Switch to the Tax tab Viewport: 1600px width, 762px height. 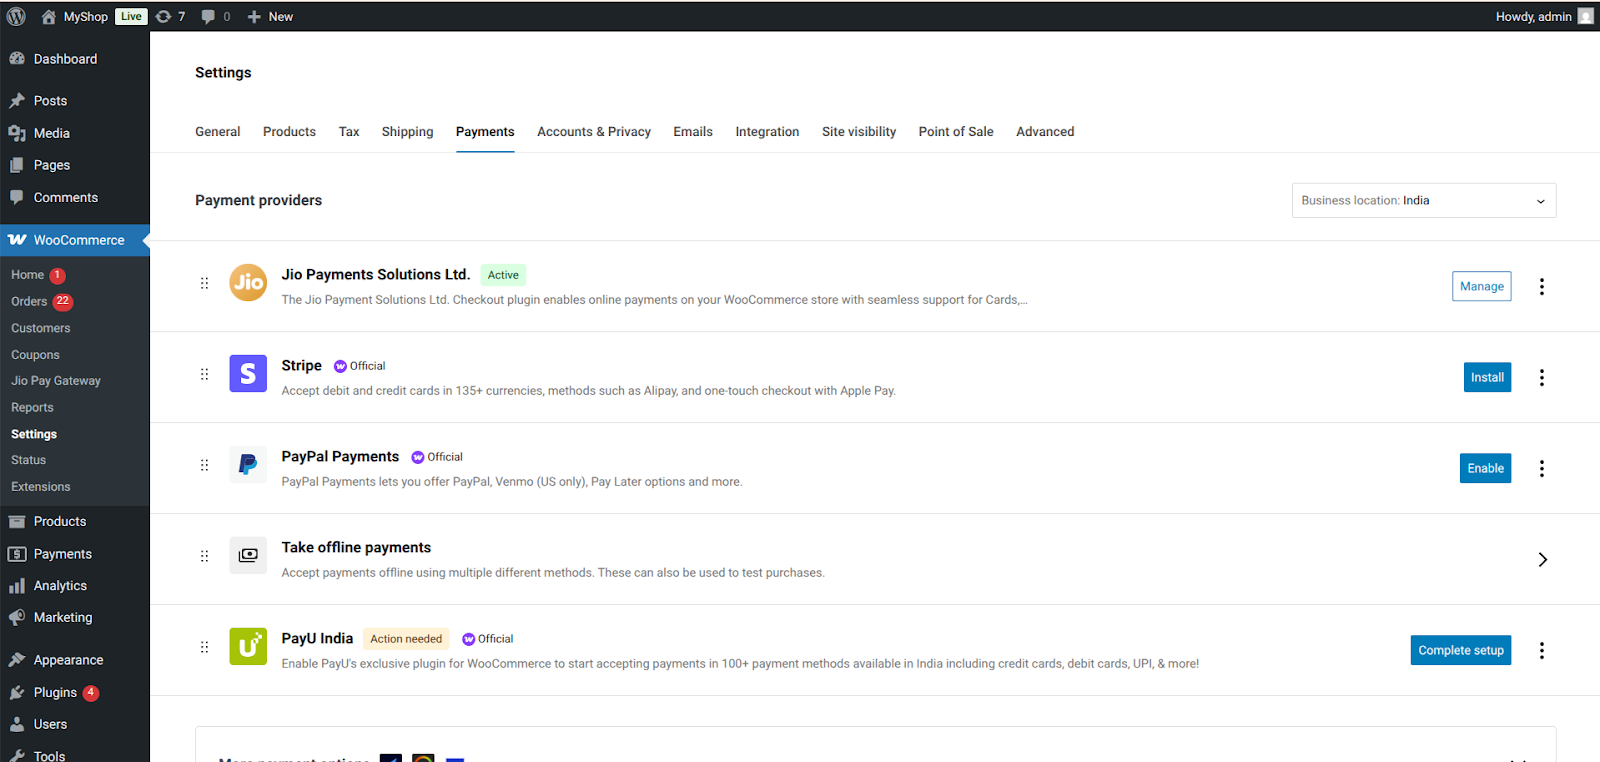[349, 132]
